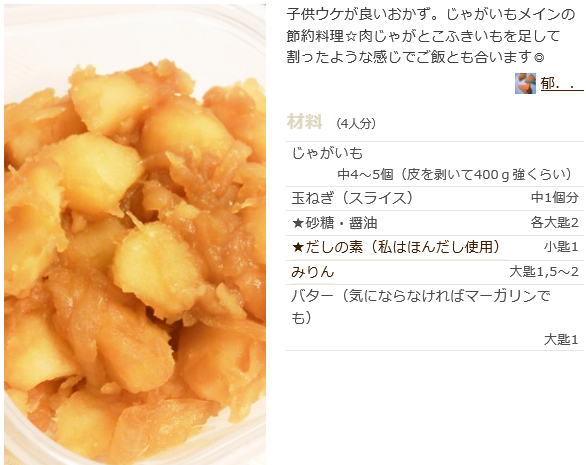Click the recipe description starting 子供ウケ
The image size is (586, 465).
click(431, 36)
